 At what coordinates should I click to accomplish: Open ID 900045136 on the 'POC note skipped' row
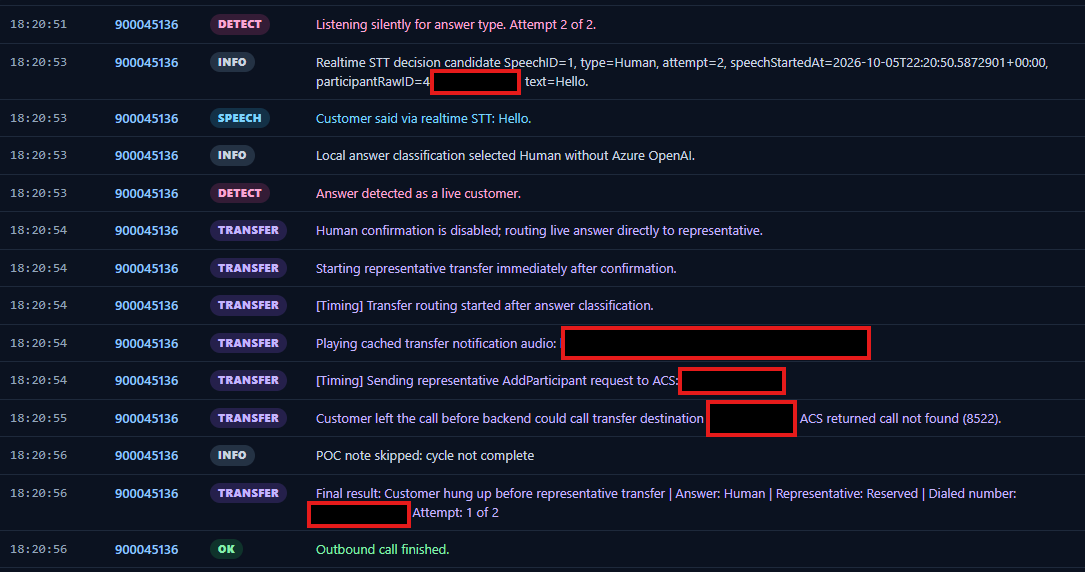click(147, 456)
